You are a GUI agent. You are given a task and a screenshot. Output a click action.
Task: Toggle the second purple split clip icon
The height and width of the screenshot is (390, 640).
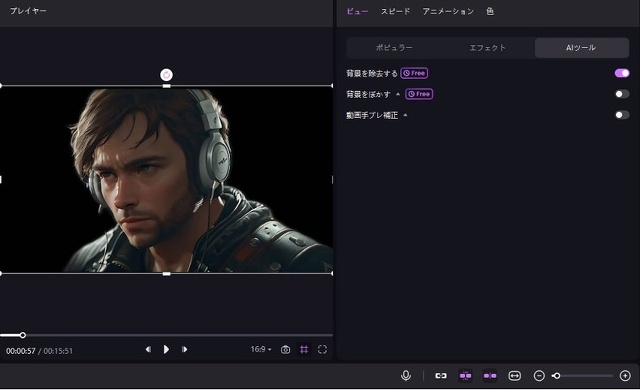click(x=490, y=376)
